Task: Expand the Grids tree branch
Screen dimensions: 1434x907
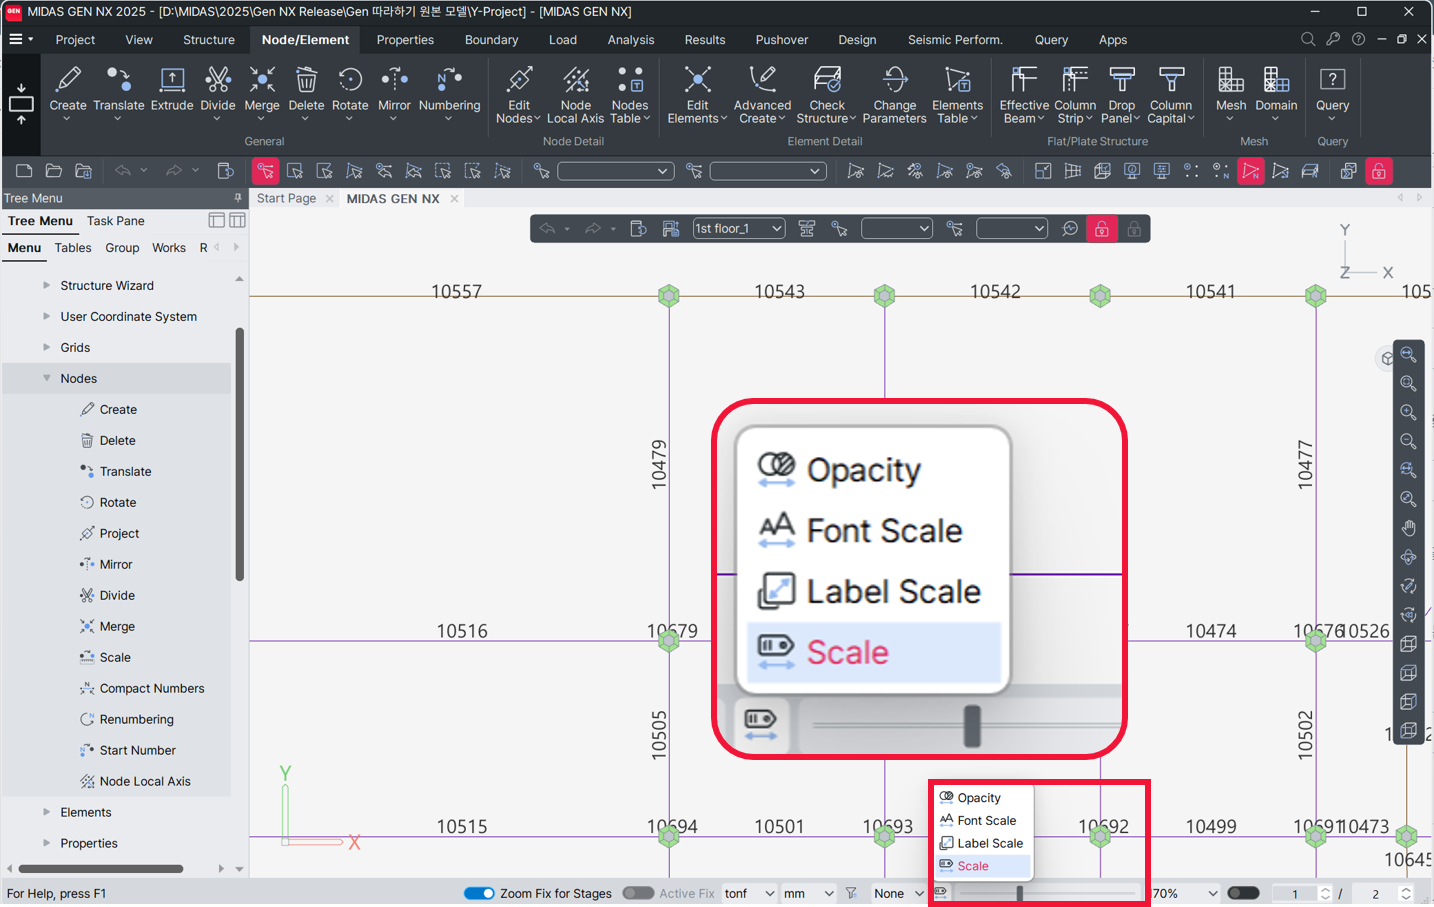Action: tap(46, 347)
